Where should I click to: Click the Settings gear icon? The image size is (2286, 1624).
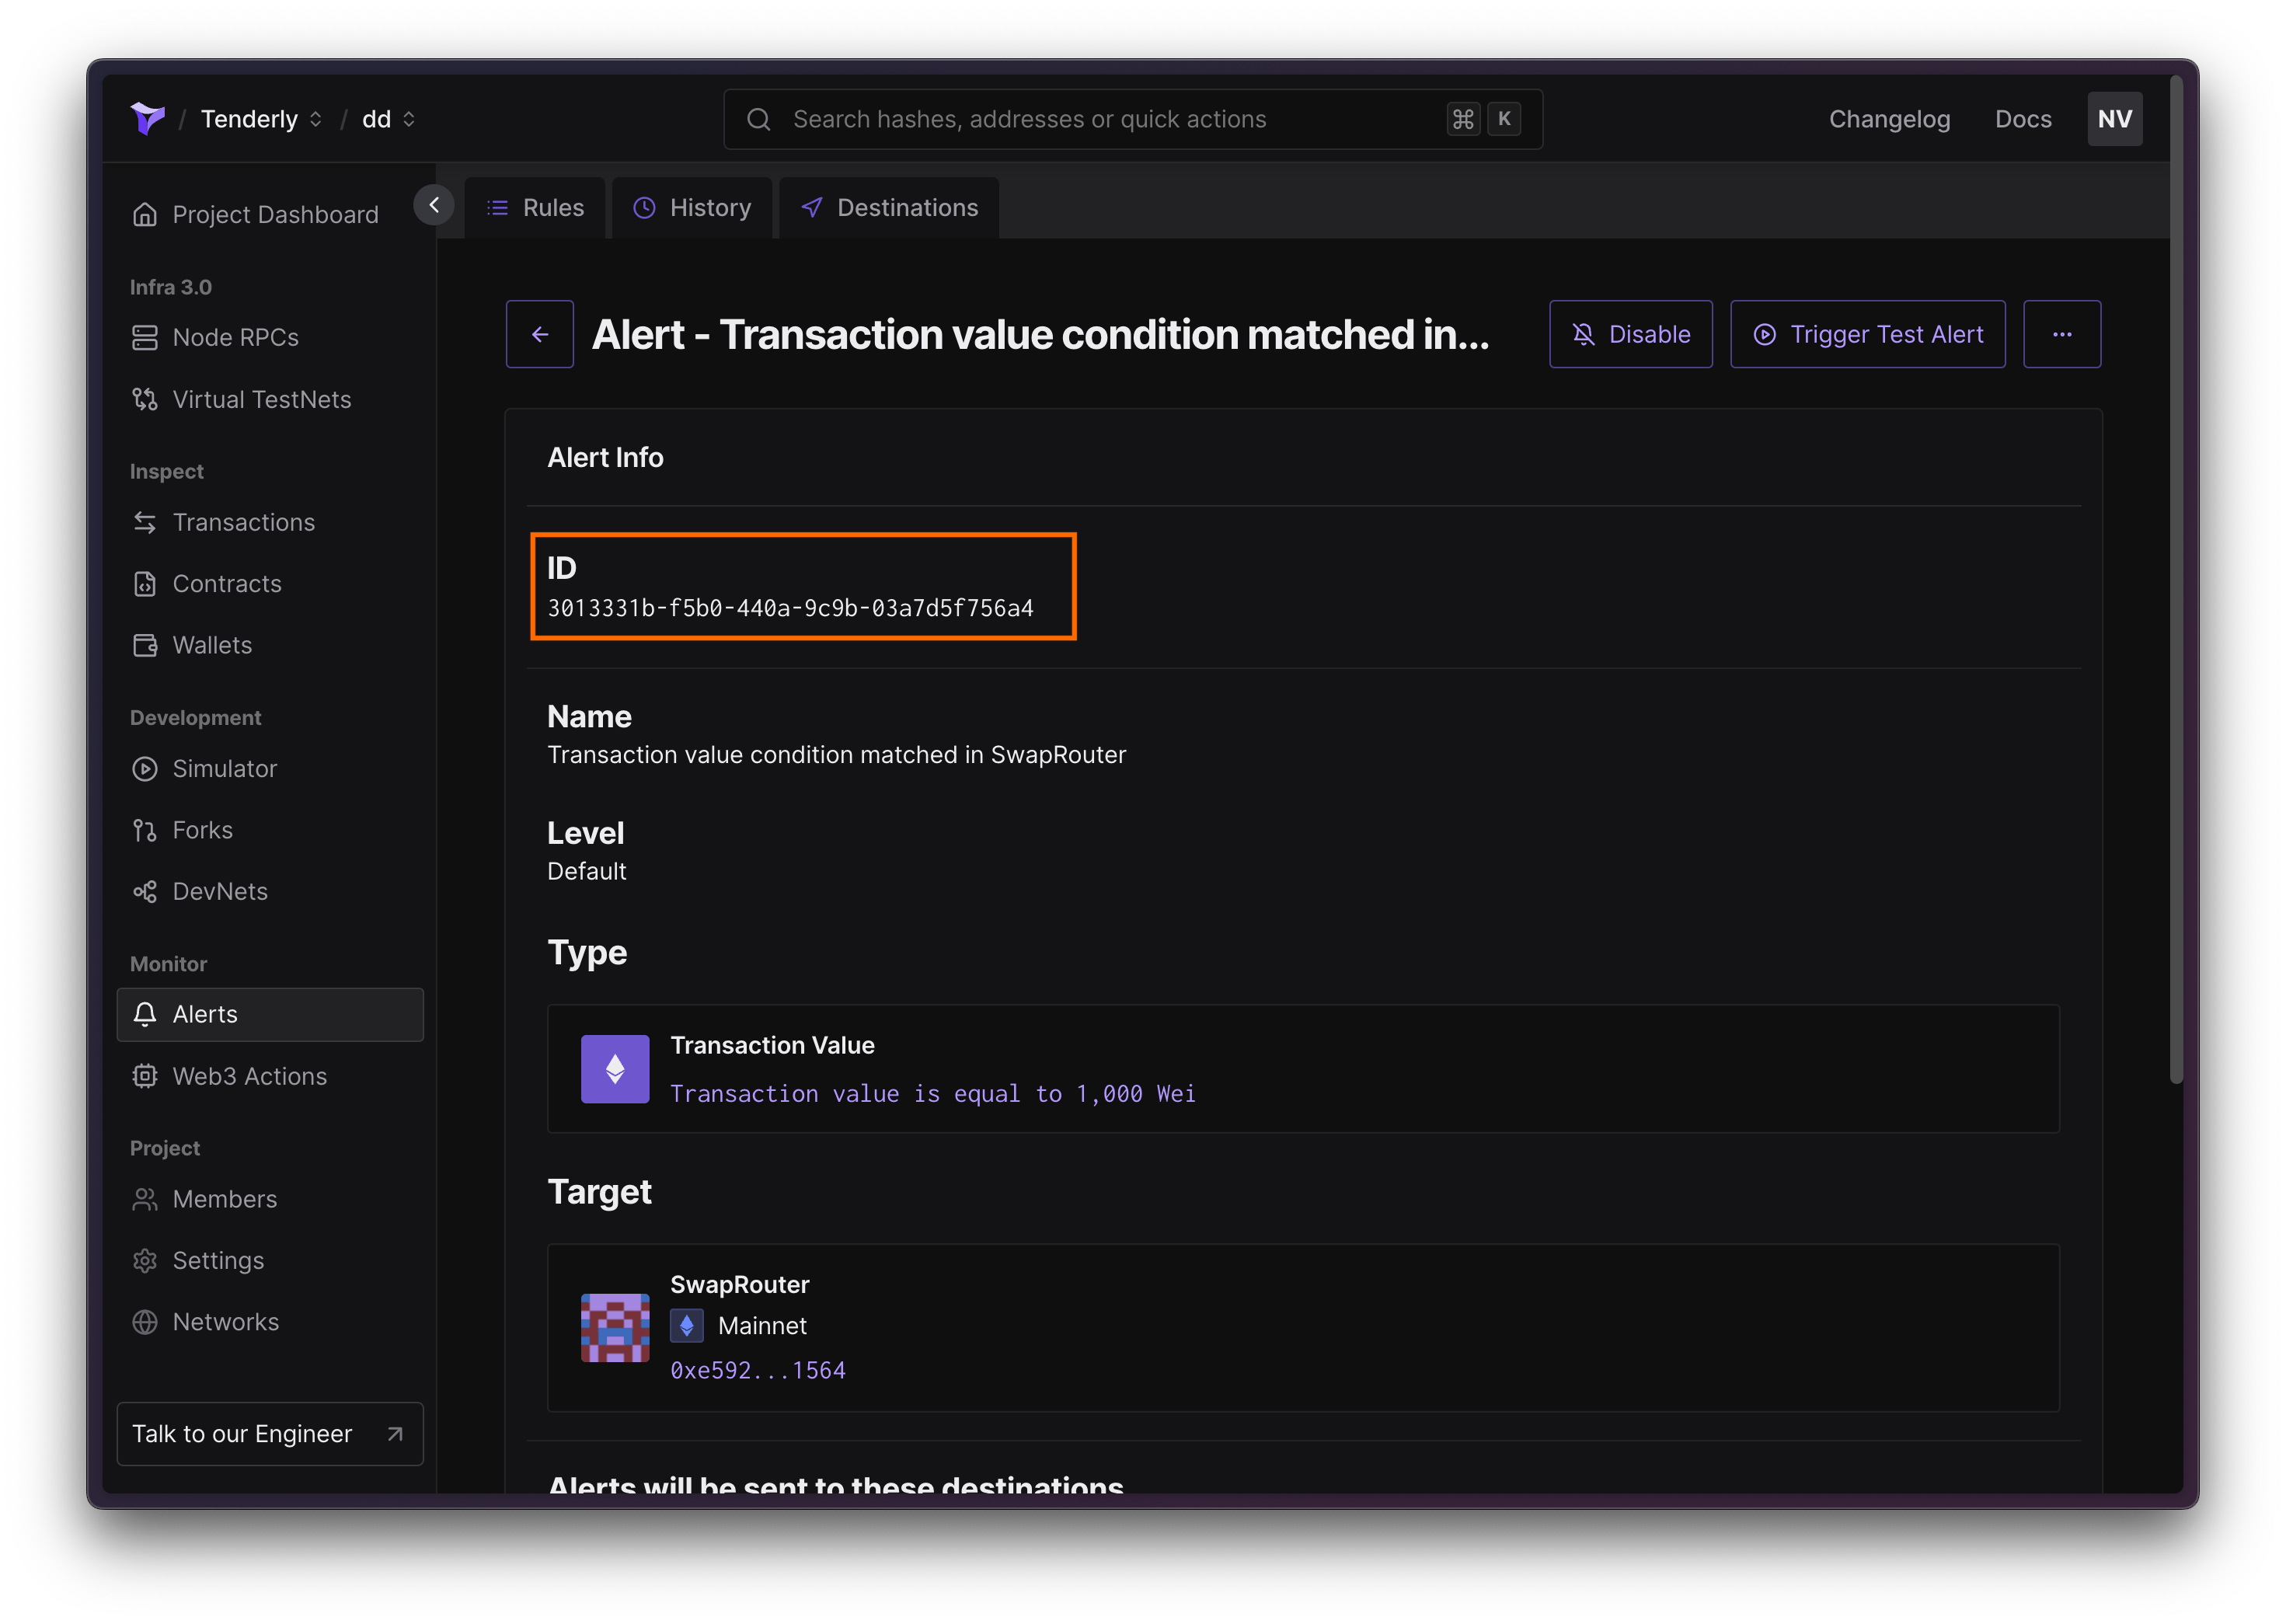pyautogui.click(x=145, y=1260)
